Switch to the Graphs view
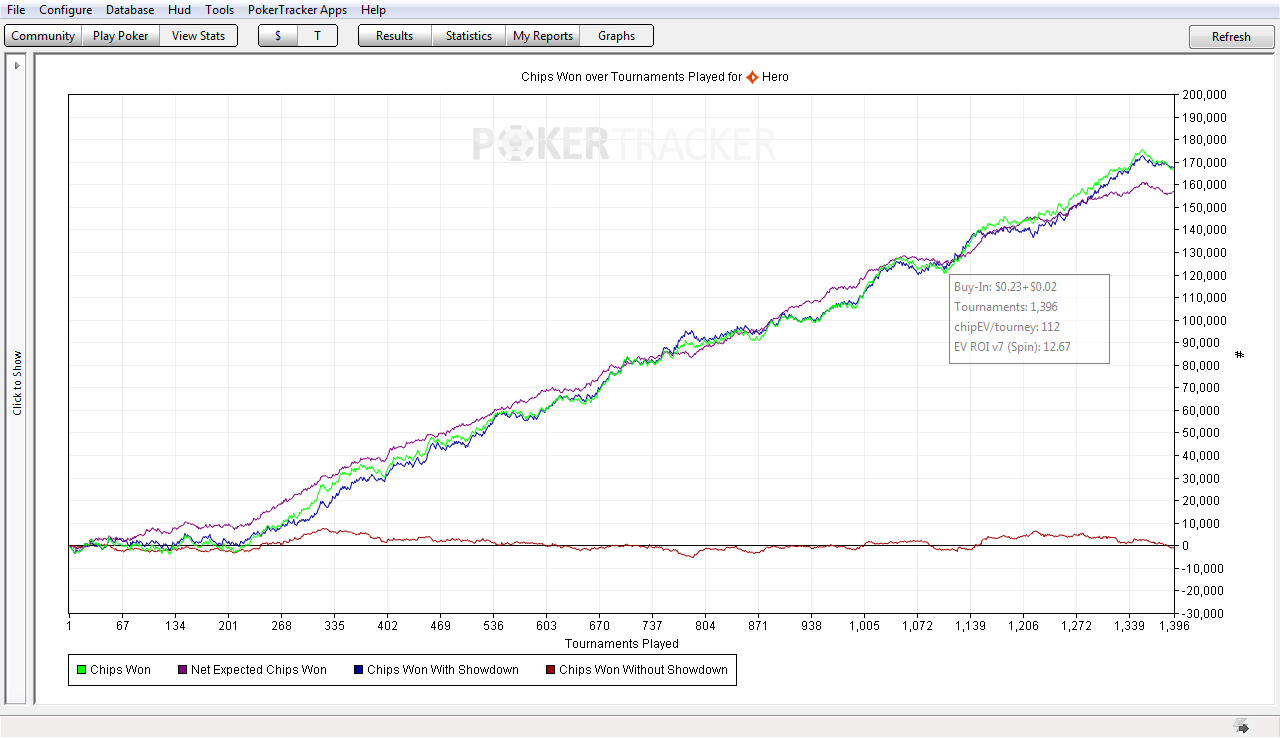The image size is (1280, 738). point(617,36)
